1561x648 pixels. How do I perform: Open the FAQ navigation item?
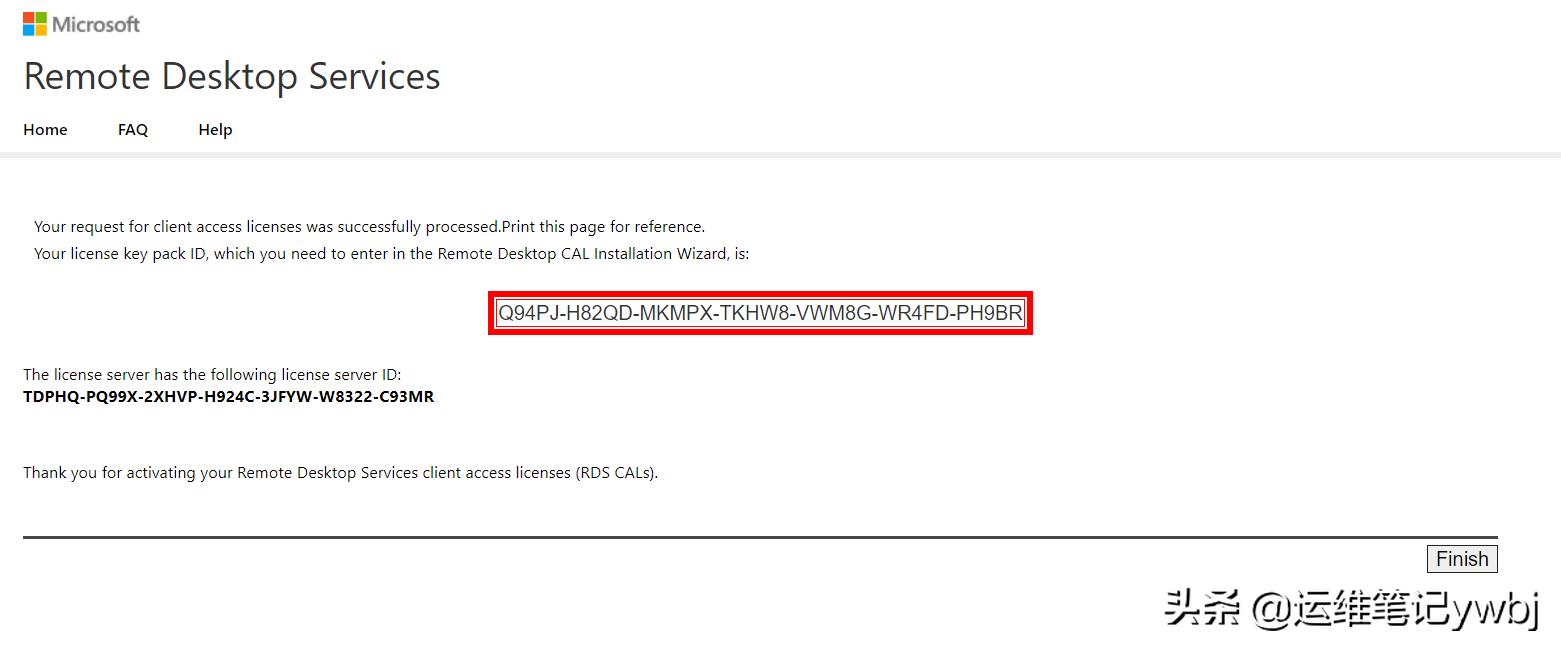tap(133, 129)
